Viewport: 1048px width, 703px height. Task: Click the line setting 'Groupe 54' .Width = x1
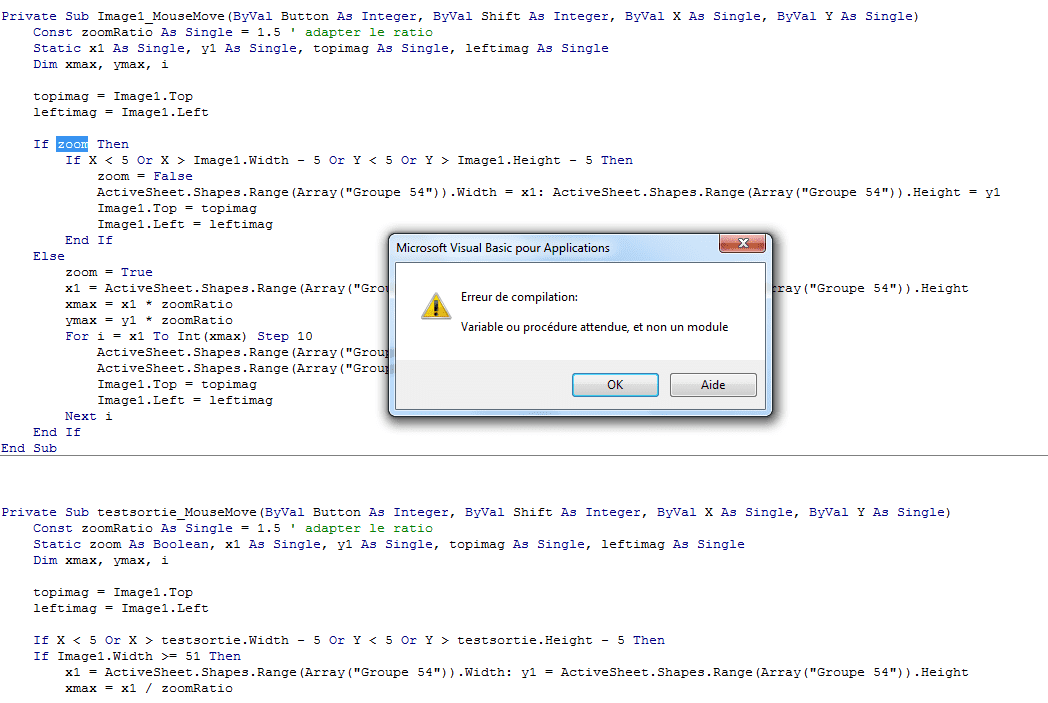tap(549, 192)
